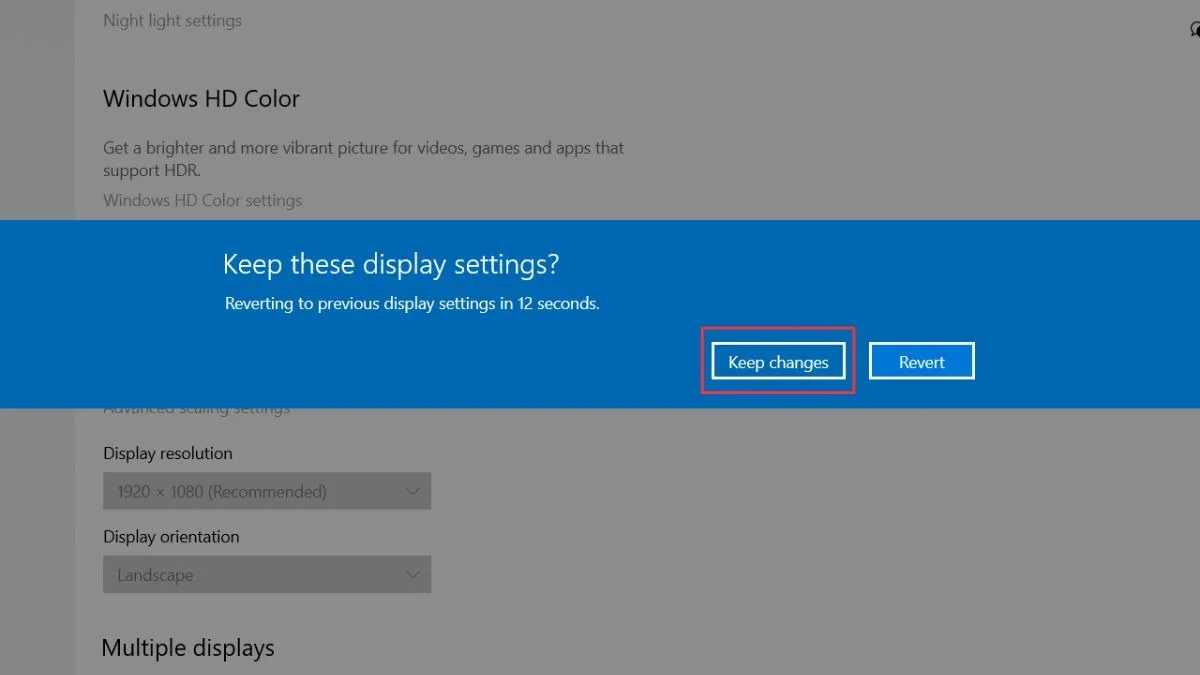This screenshot has height=675, width=1200.
Task: Click the partially hidden Advanced scaling settings link
Action: tap(196, 410)
